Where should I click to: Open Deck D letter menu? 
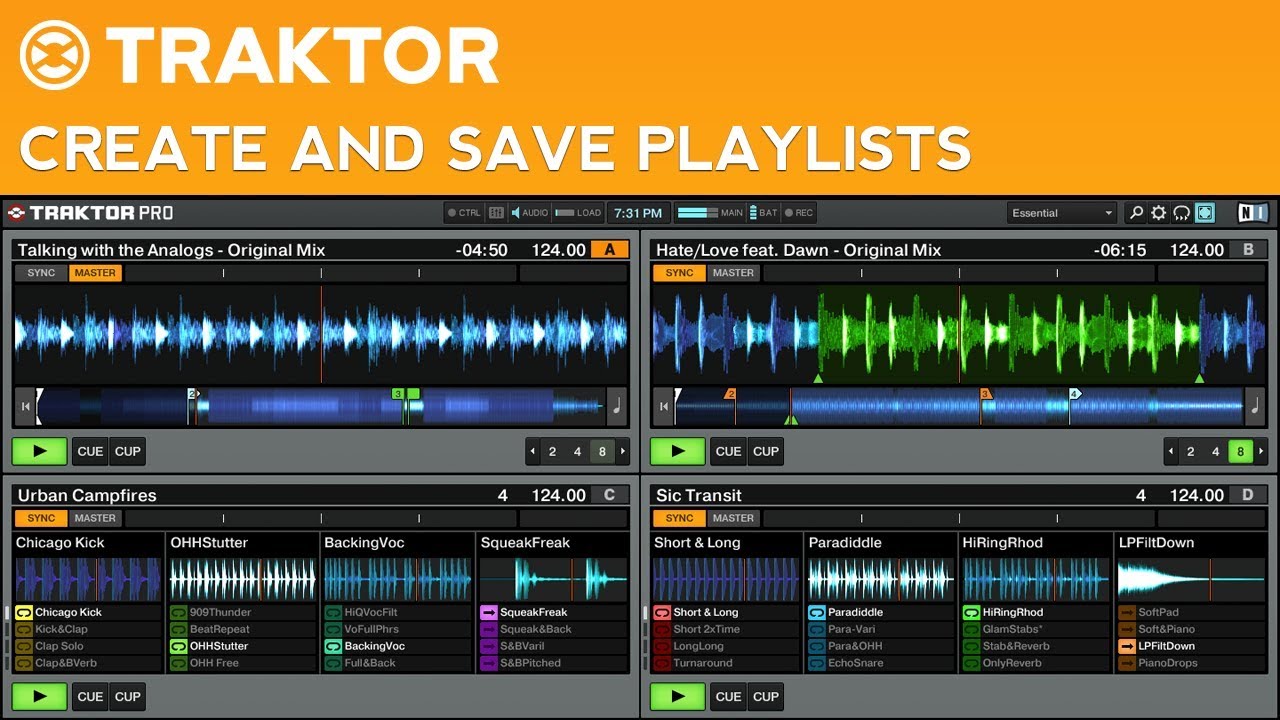click(x=1248, y=495)
